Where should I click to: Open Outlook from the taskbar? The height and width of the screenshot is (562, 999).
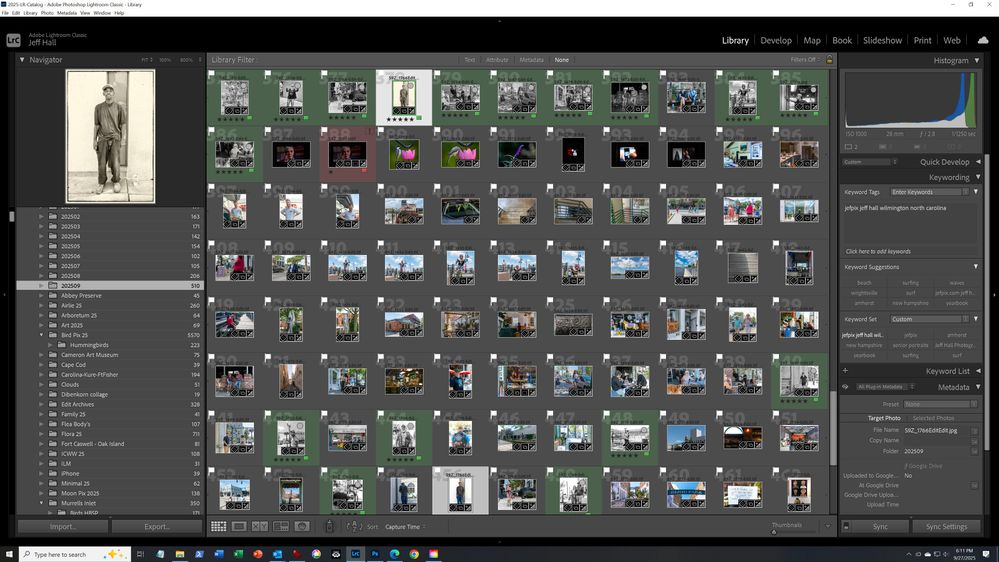[x=277, y=554]
